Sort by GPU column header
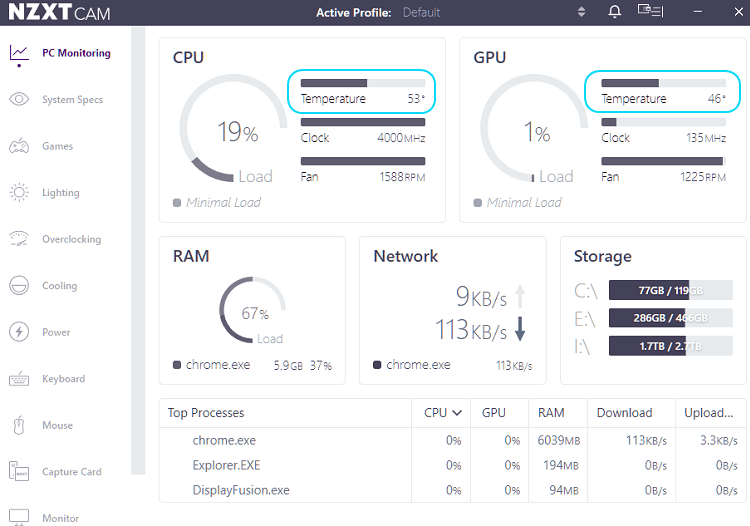The width and height of the screenshot is (750, 526). (x=494, y=413)
